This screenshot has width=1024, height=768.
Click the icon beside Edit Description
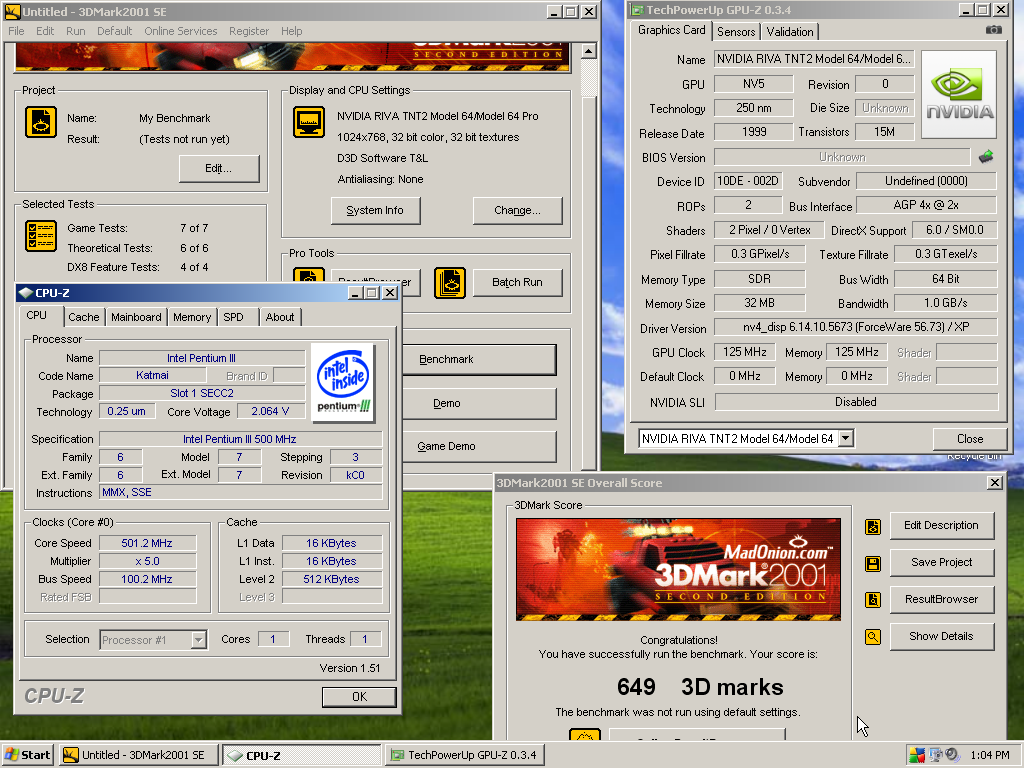point(873,526)
